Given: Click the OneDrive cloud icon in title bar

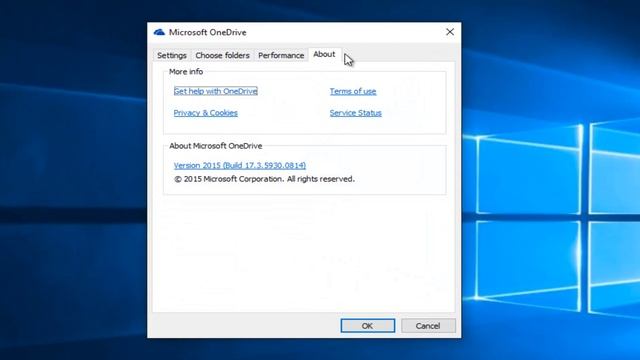Looking at the screenshot, I should point(159,32).
